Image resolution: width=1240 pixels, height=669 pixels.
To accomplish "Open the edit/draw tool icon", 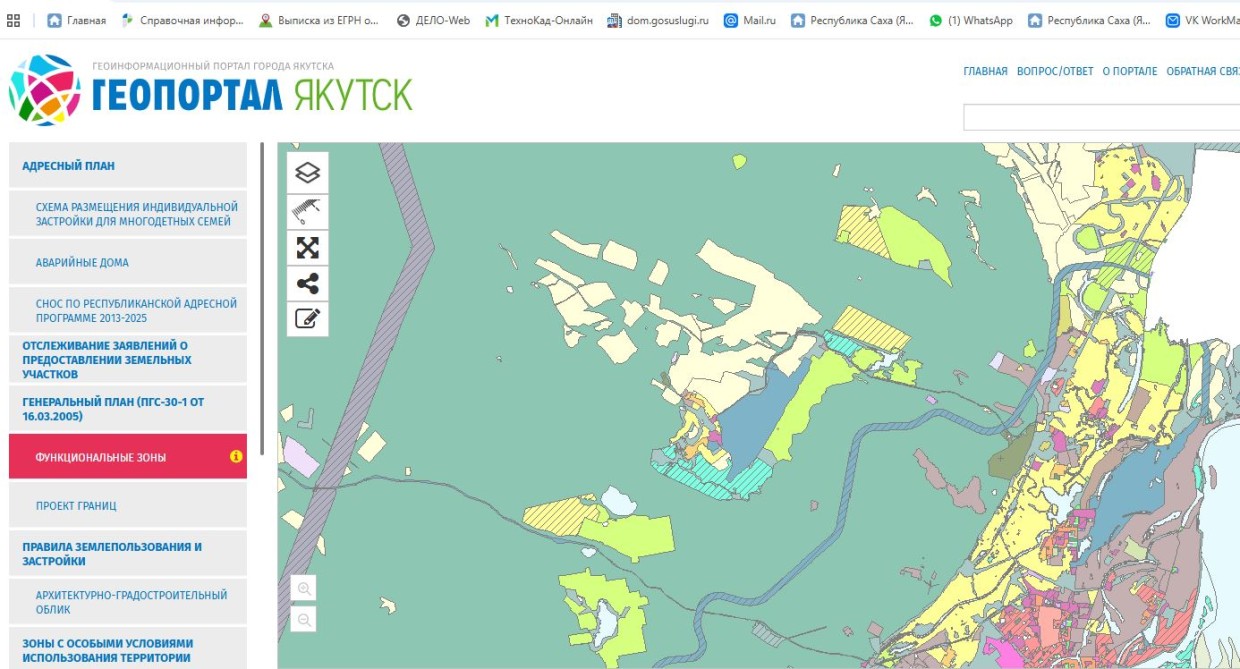I will pos(308,319).
